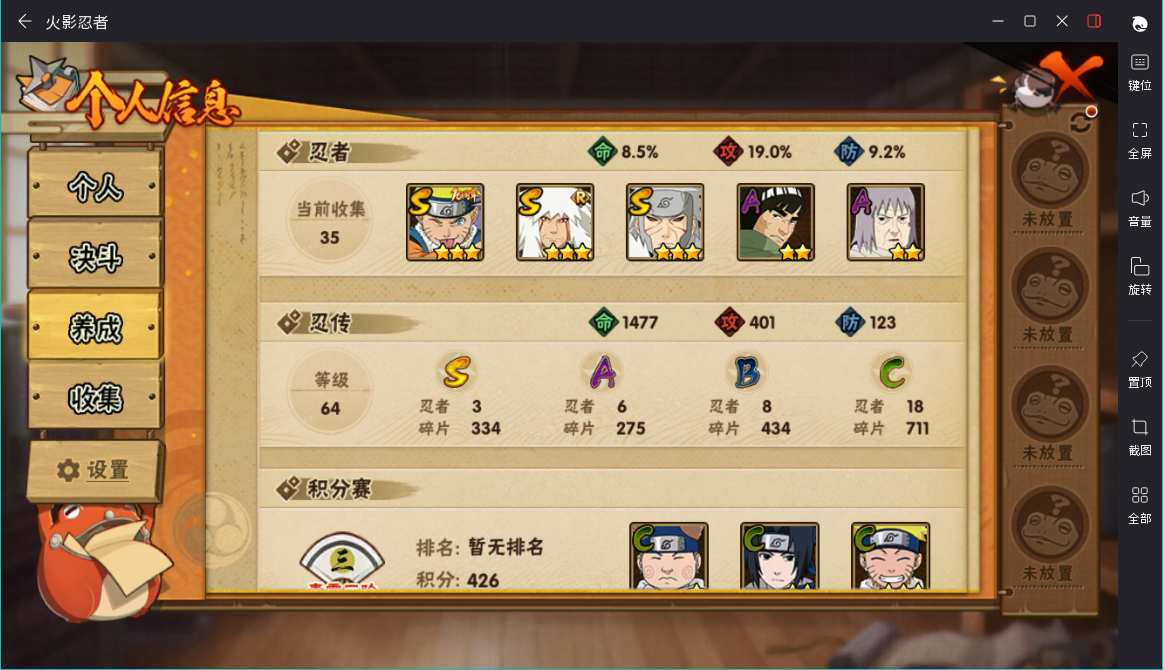Viewport: 1163px width, 670px height.
Task: Expand the 全部 all tools menu
Action: [x=1139, y=505]
